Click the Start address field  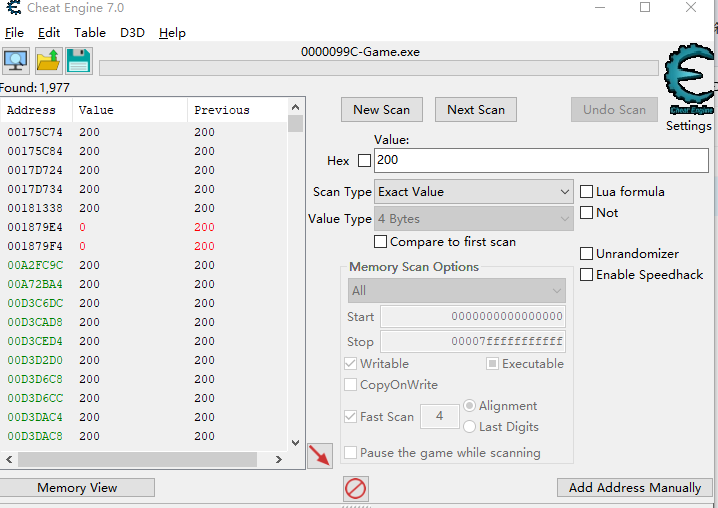tap(473, 317)
